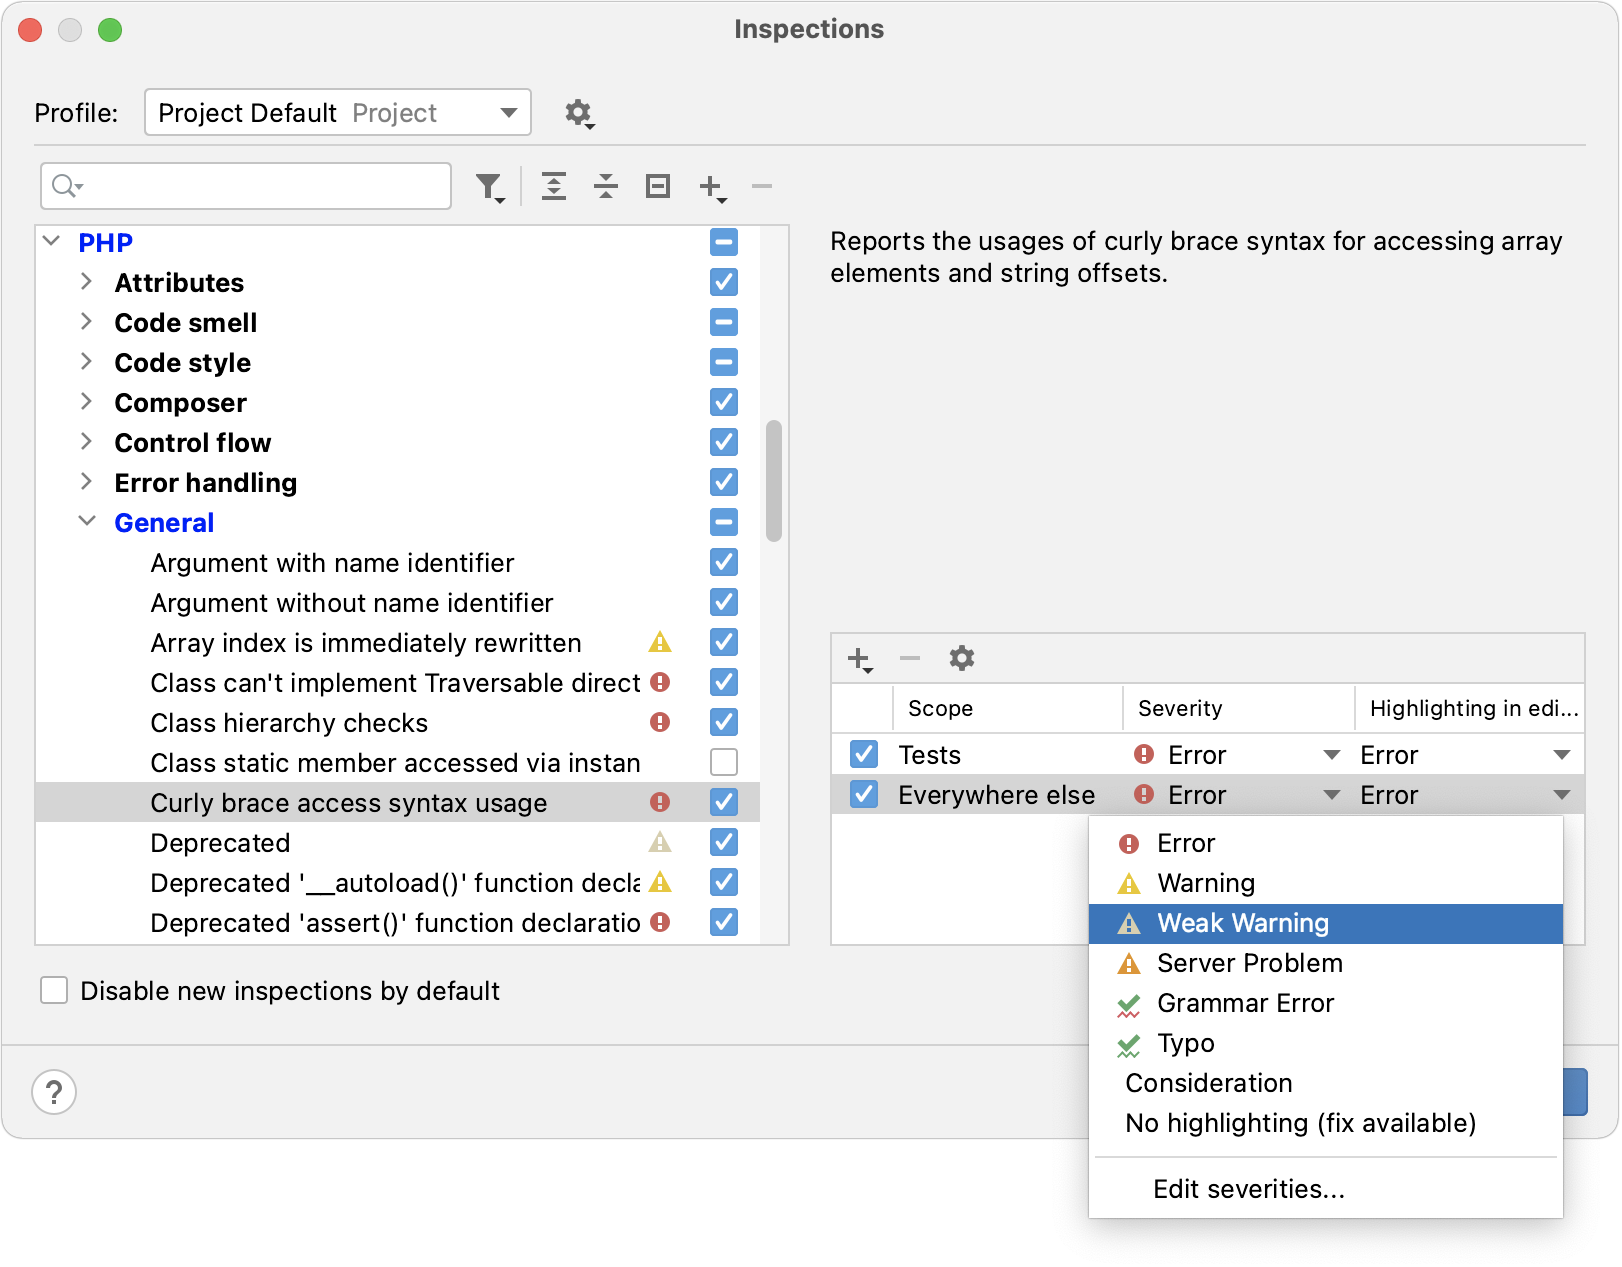
Task: Click error icon next to Everywhere else severity
Action: click(x=1144, y=794)
